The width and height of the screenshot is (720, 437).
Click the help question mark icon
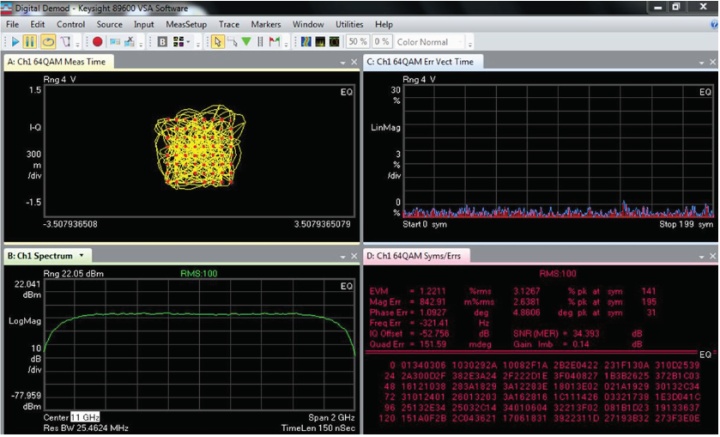[x=714, y=25]
